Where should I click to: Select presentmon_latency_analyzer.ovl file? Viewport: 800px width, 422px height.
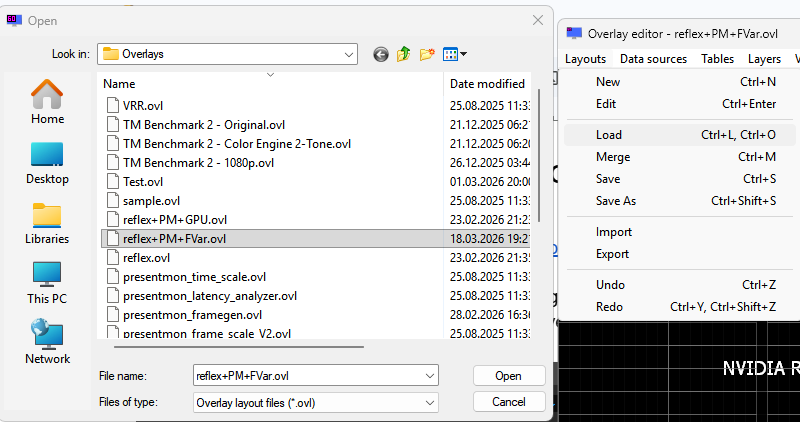[x=210, y=296]
